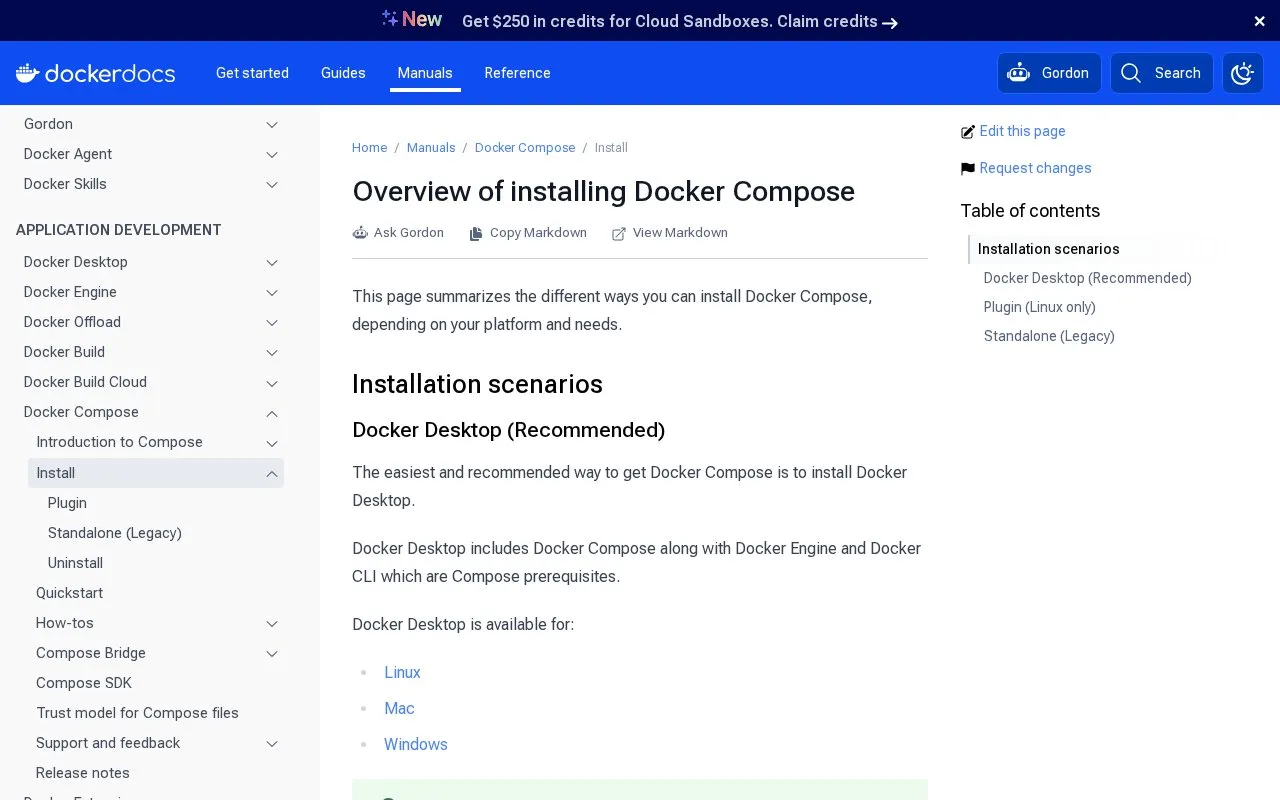1280x800 pixels.
Task: Open Introduction to Compose sidebar entry
Action: 119,442
